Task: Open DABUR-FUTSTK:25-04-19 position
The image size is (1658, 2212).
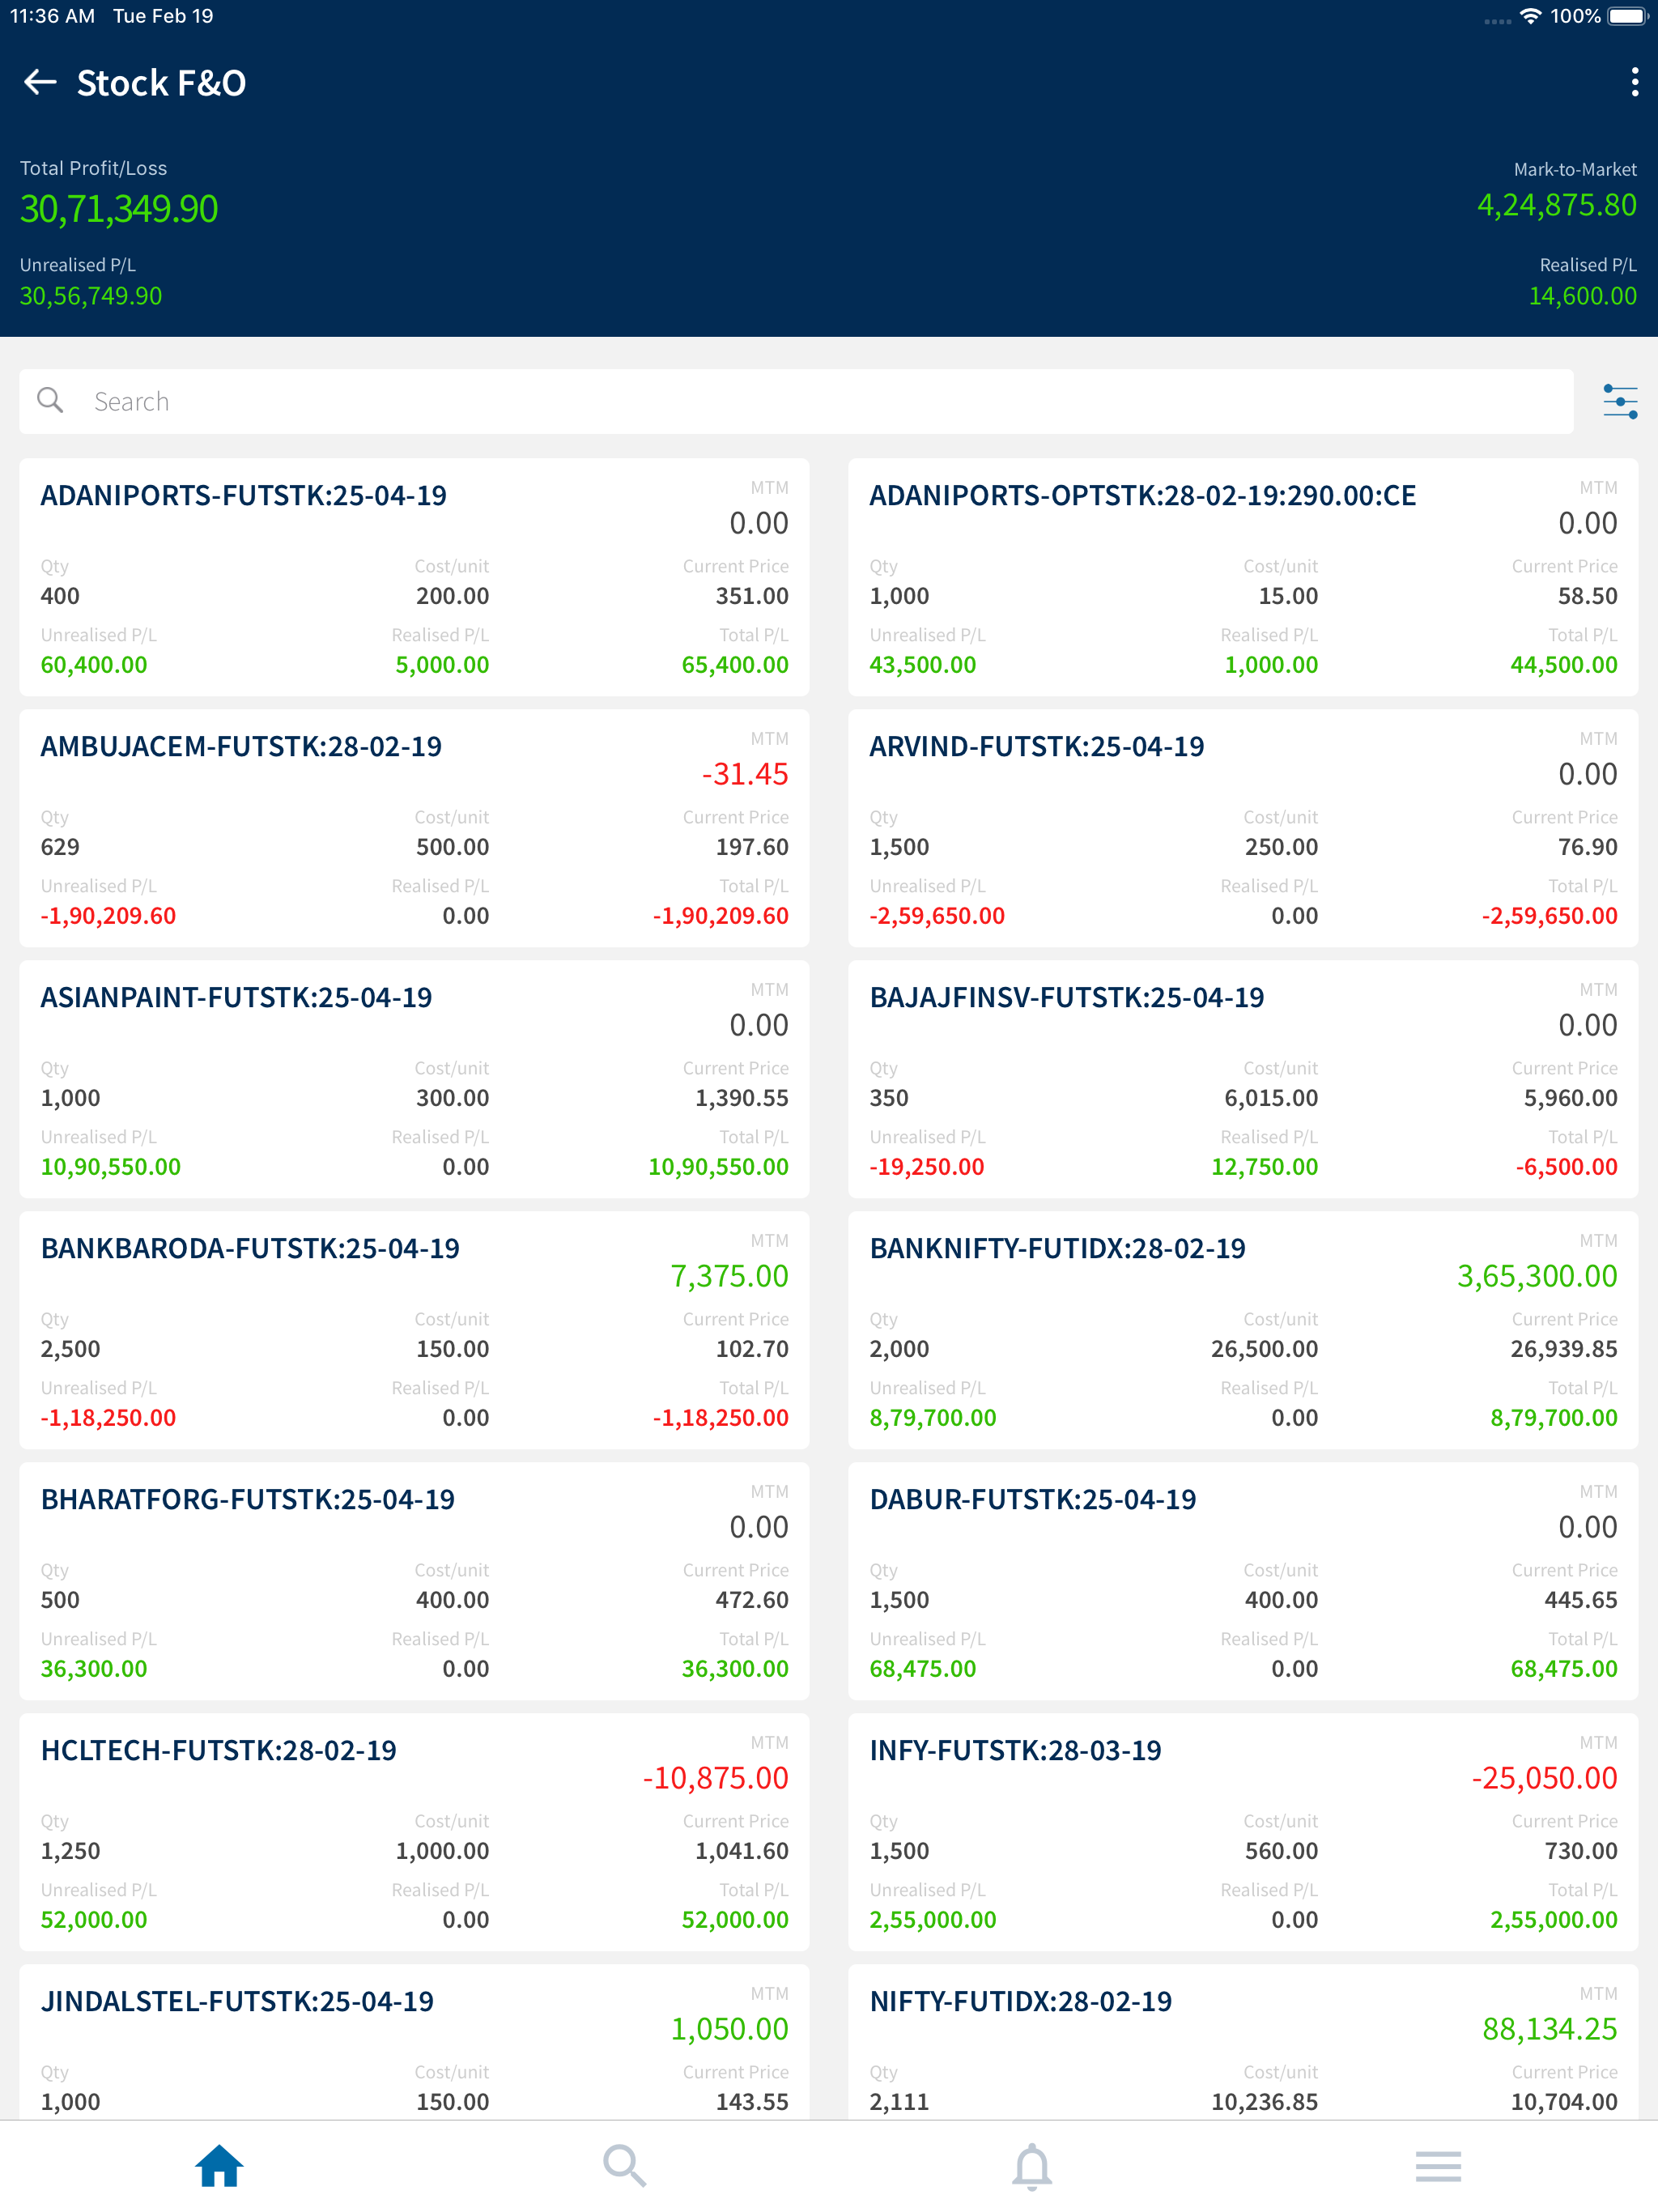Action: tap(1243, 1581)
